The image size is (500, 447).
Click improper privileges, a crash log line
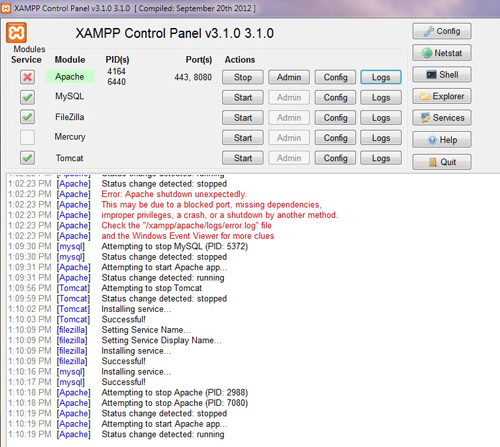[219, 215]
